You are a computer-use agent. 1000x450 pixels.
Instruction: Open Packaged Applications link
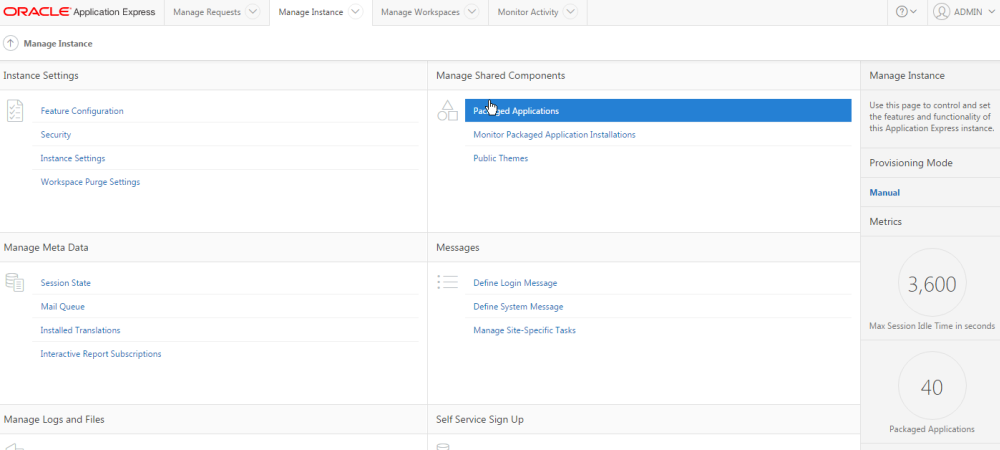516,111
